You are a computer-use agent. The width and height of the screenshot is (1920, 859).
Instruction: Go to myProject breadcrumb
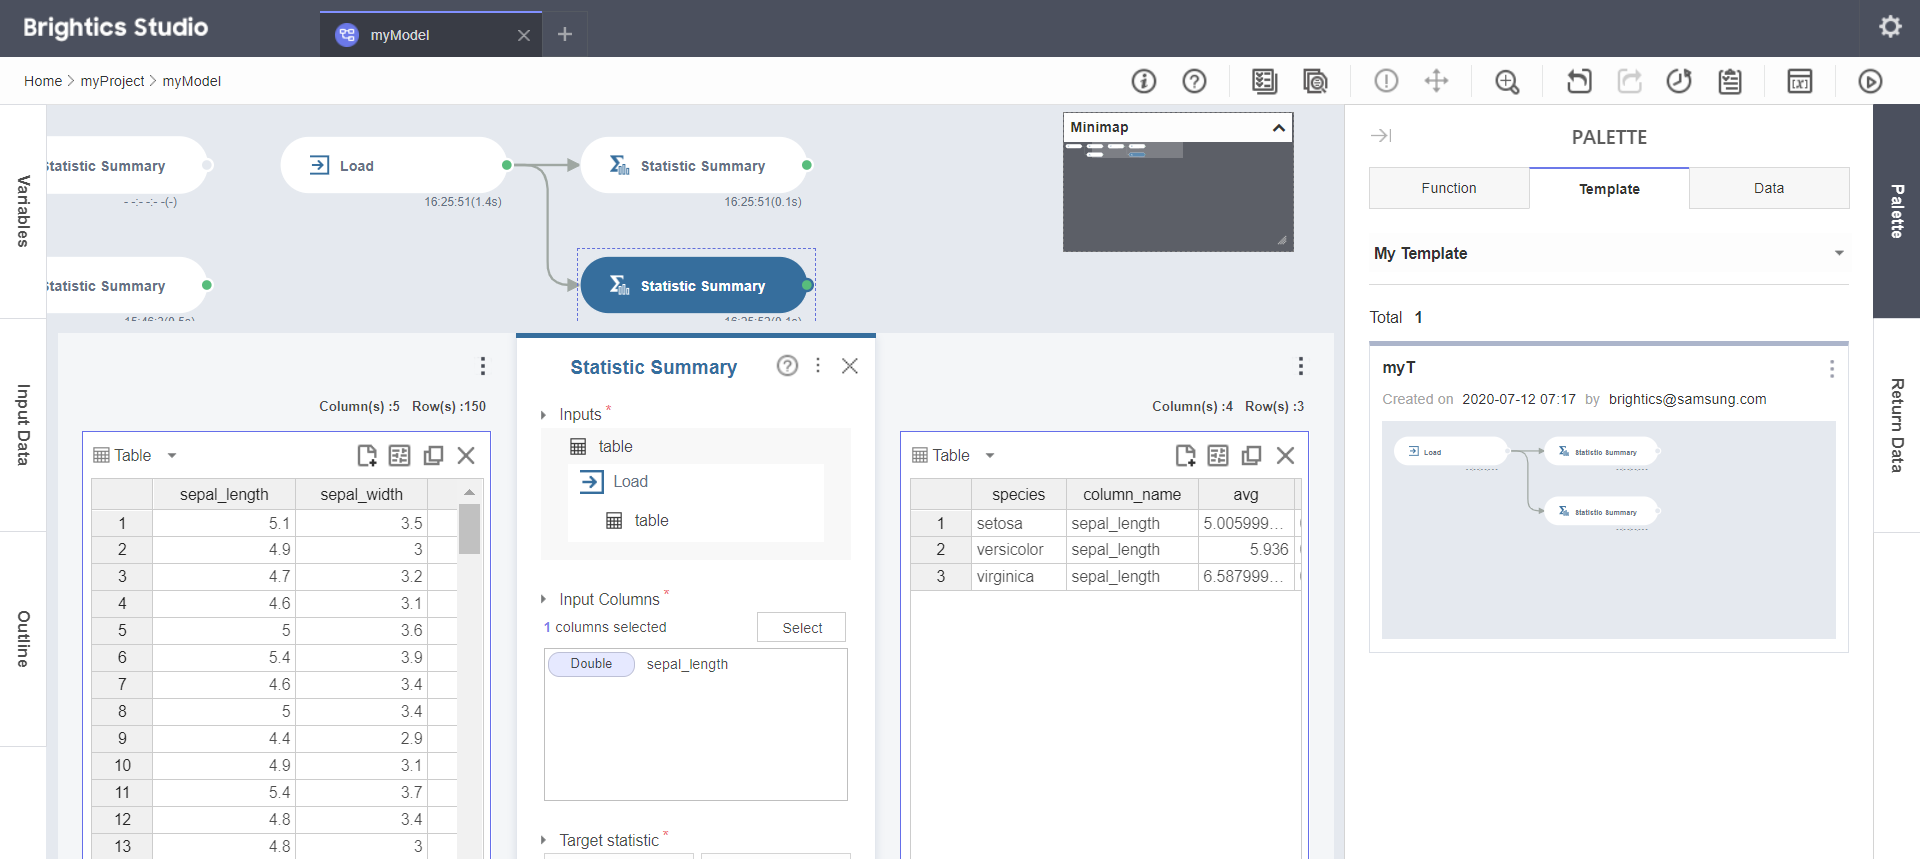coord(112,81)
